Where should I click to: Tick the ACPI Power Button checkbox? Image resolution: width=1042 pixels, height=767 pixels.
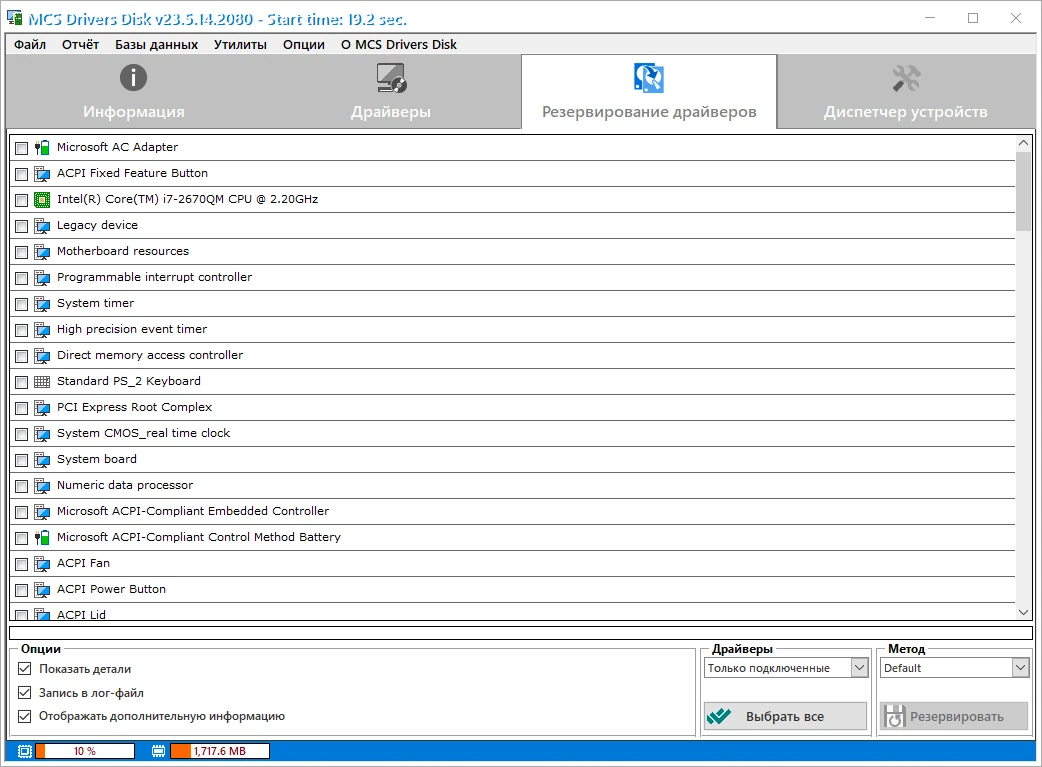point(21,590)
